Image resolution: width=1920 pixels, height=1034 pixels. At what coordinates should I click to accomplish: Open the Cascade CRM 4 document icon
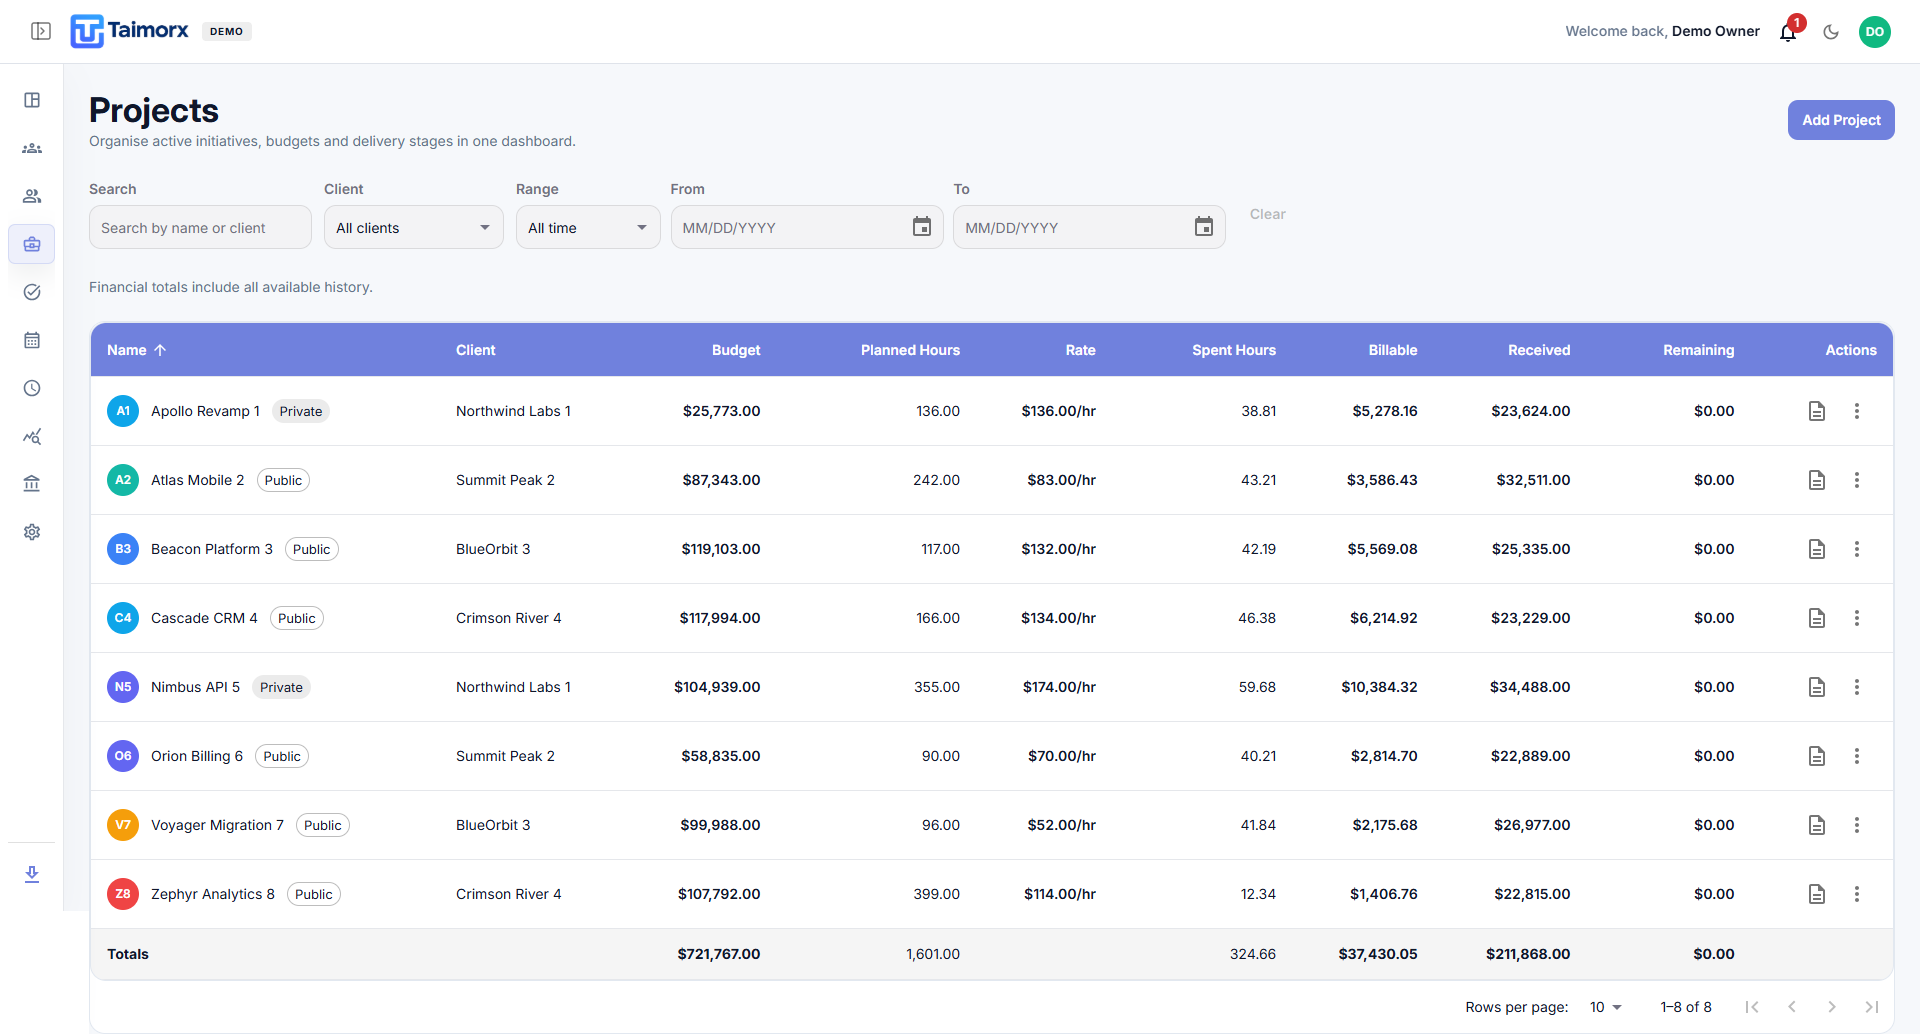(1817, 618)
